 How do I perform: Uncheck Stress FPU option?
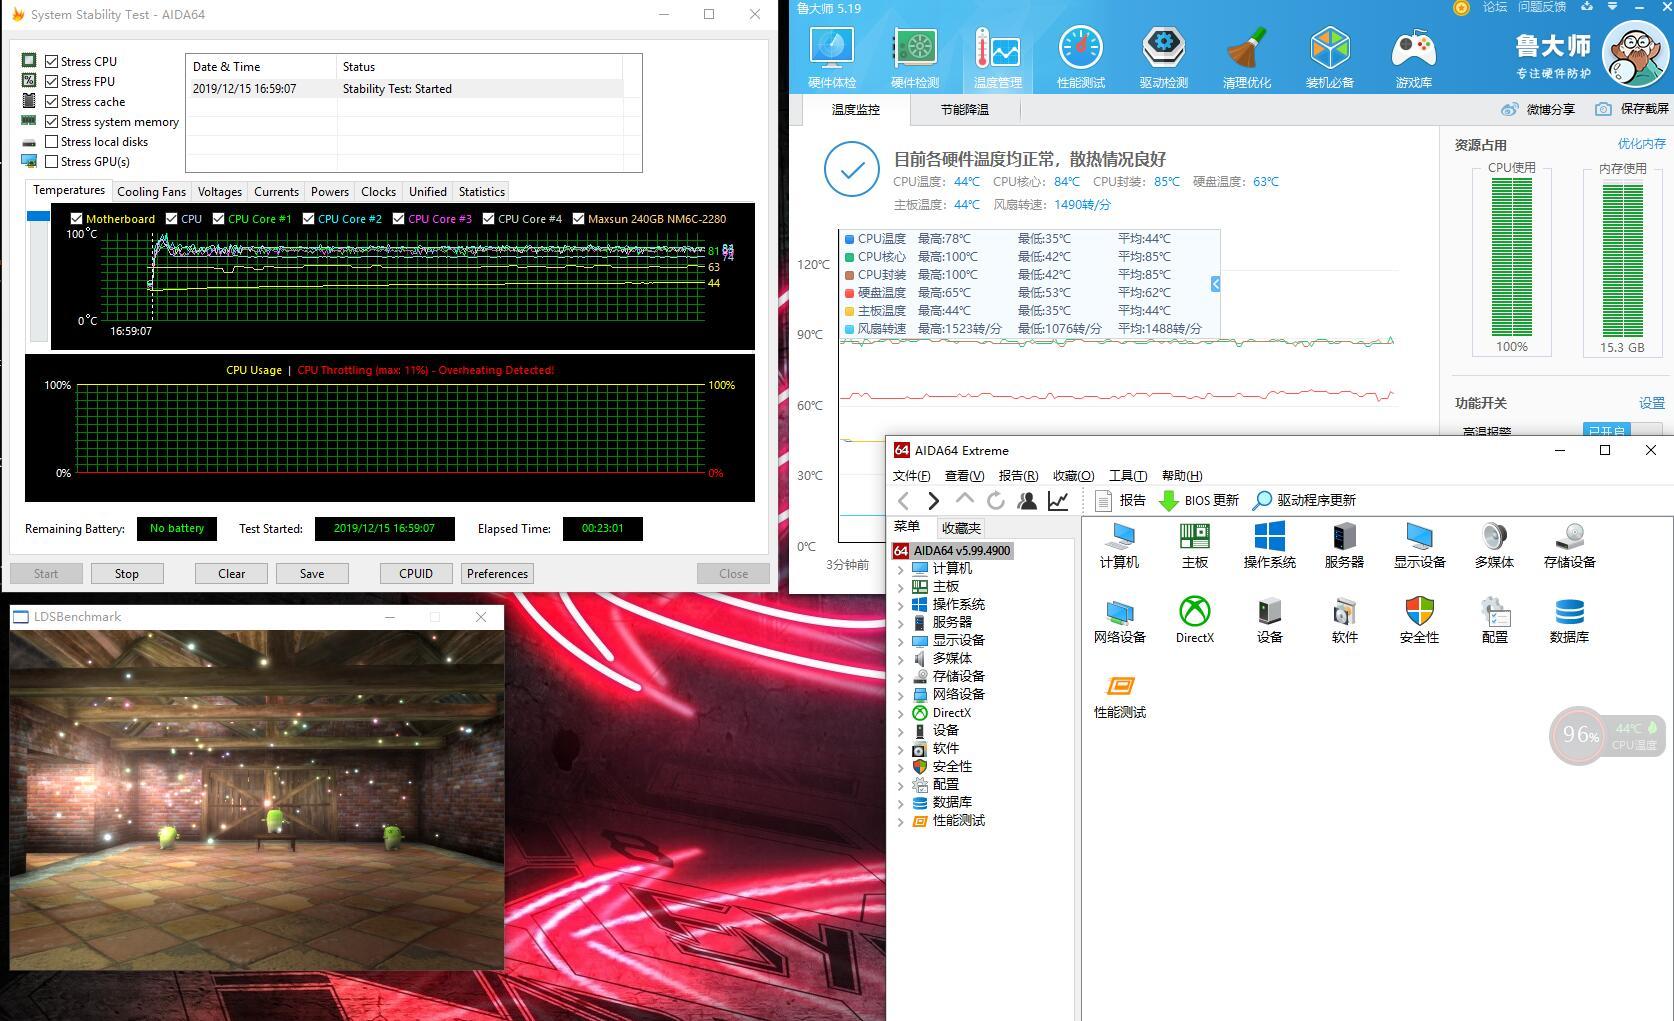(x=52, y=81)
